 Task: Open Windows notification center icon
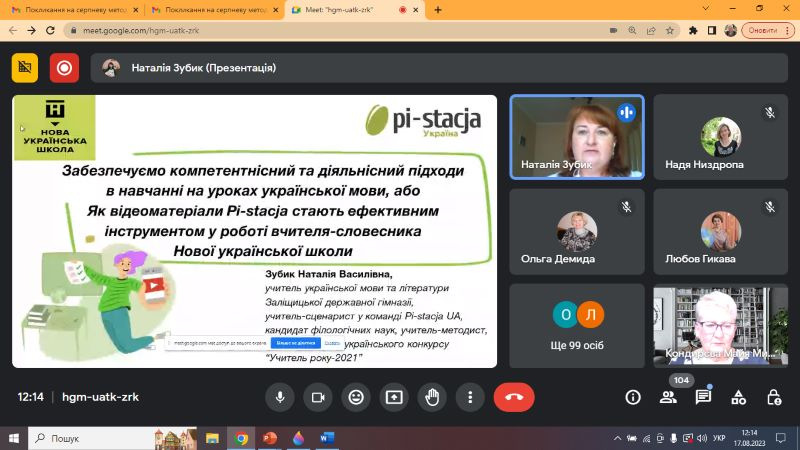coord(781,438)
